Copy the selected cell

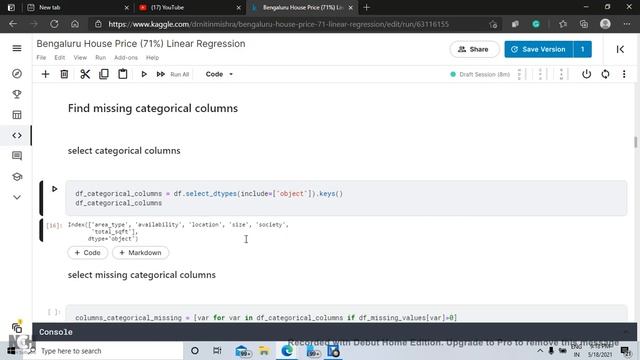pyautogui.click(x=104, y=74)
